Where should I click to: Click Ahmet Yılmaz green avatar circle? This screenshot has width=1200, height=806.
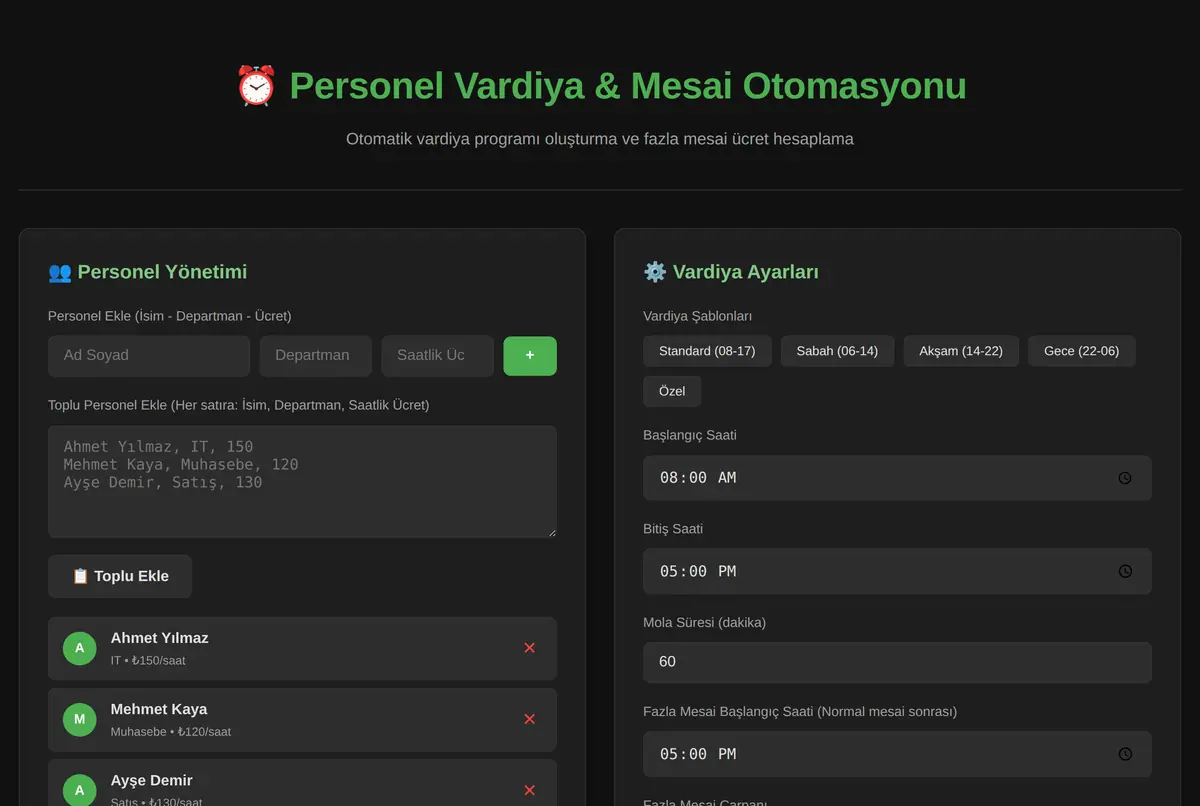point(80,648)
